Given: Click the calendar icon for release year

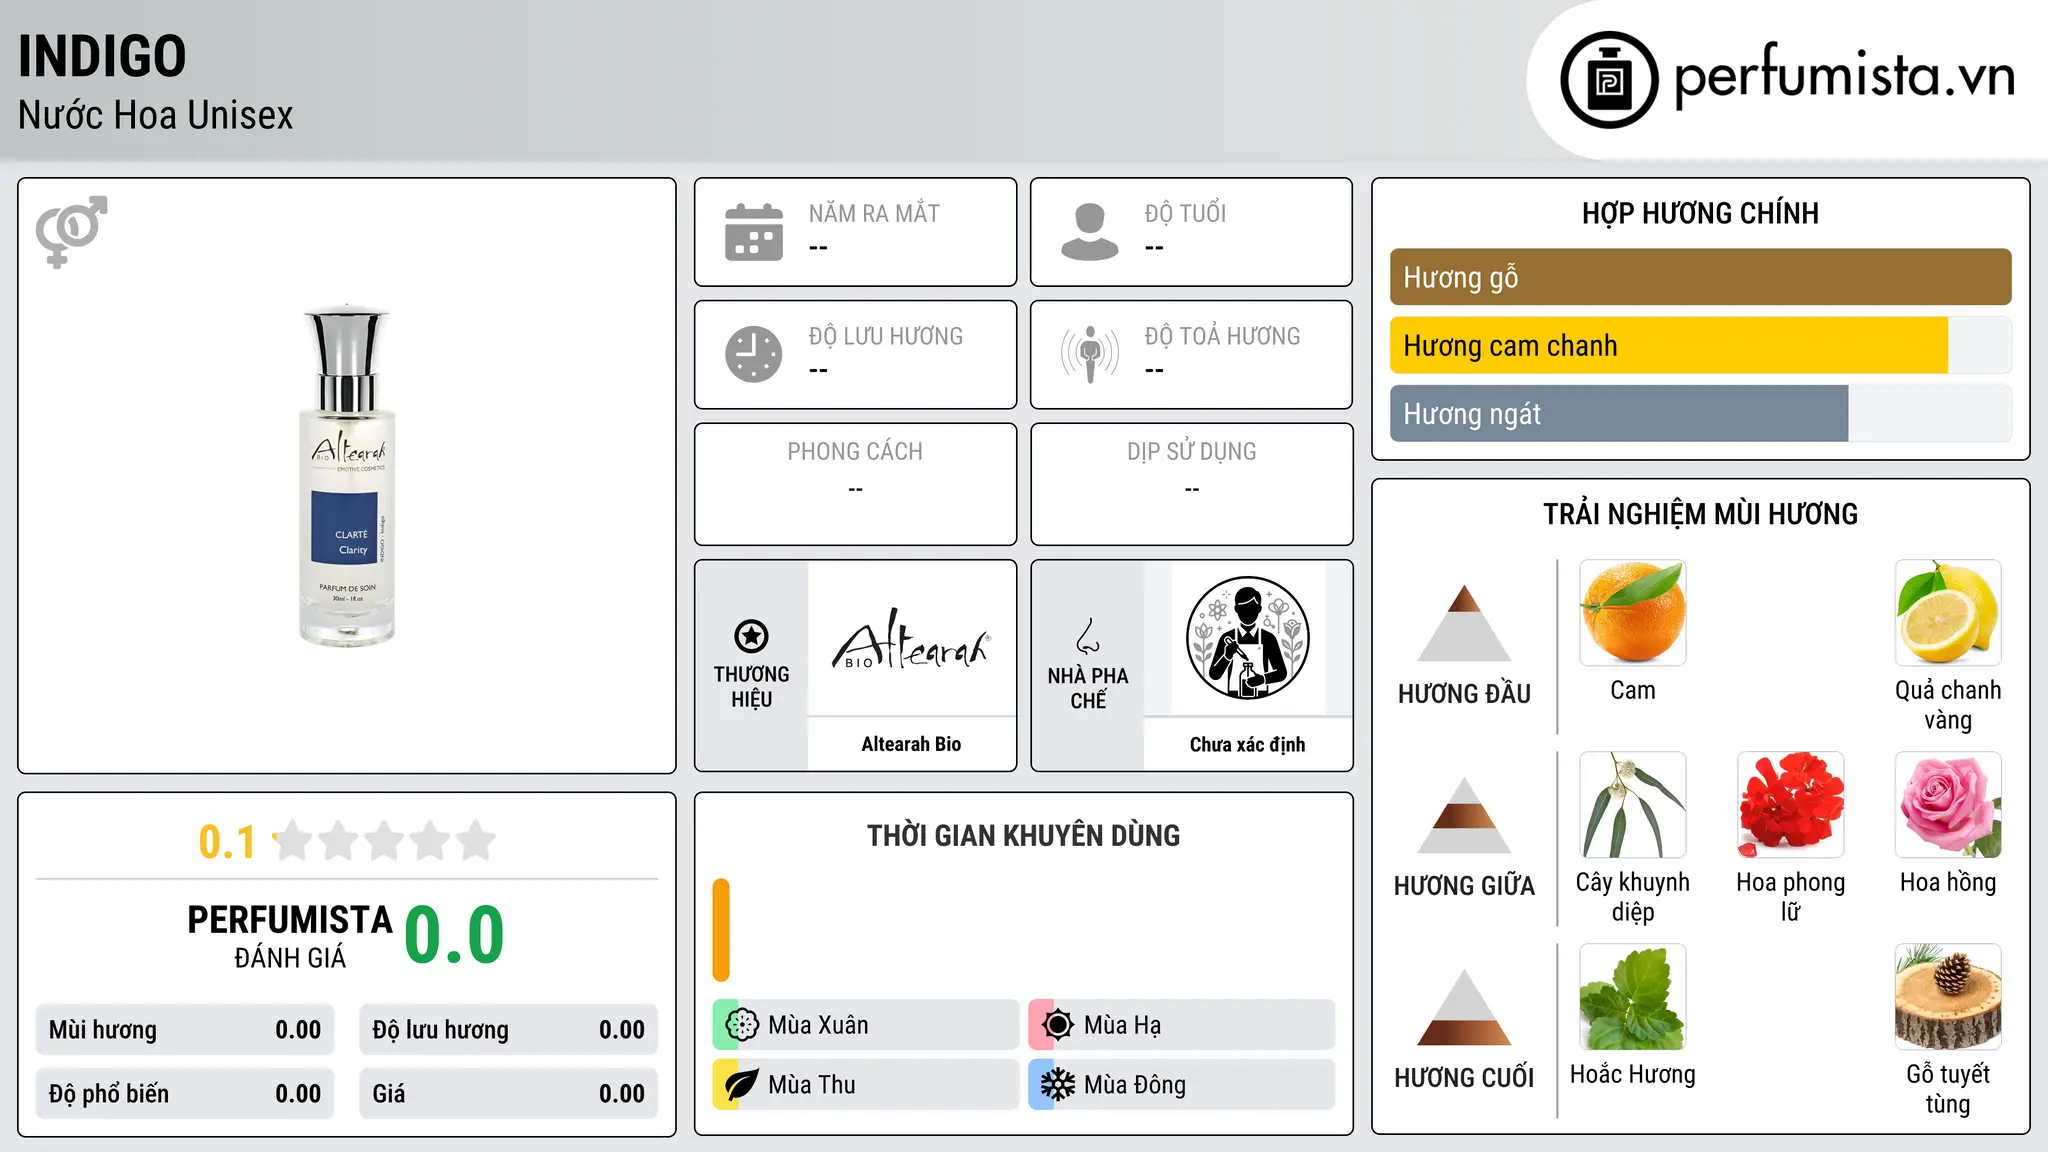Looking at the screenshot, I should [754, 232].
